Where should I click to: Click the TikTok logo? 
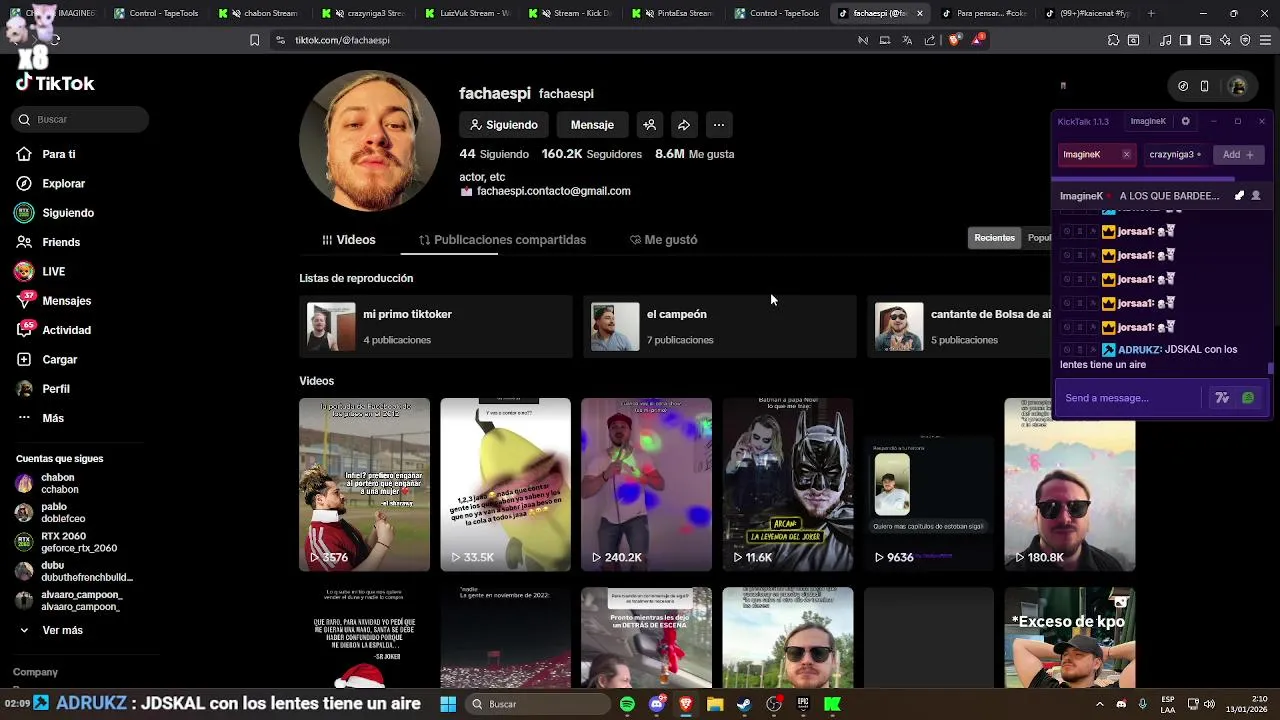pos(56,83)
